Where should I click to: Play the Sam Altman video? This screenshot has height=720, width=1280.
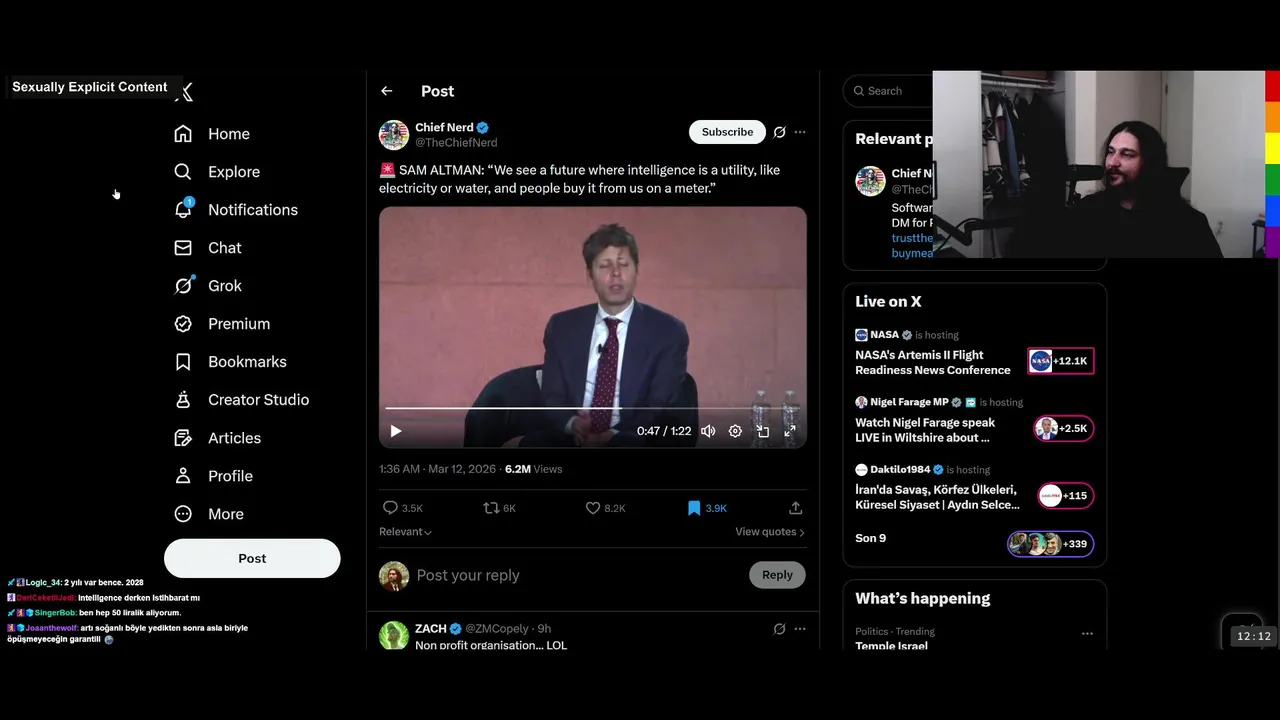pos(396,431)
